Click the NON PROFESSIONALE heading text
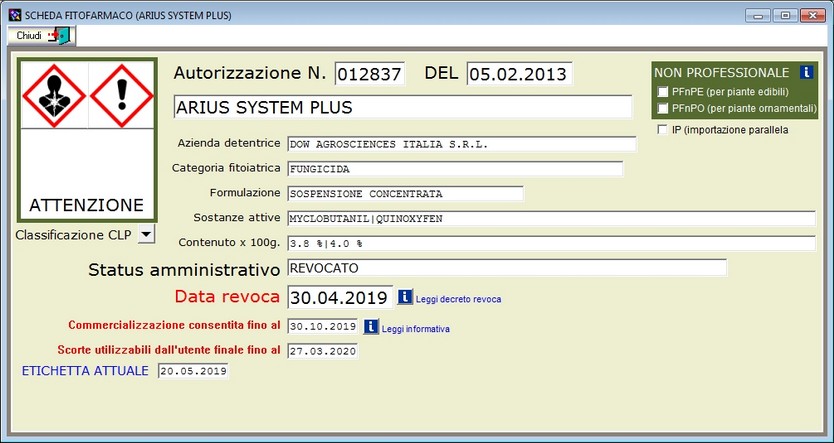The width and height of the screenshot is (834, 443). pos(722,72)
